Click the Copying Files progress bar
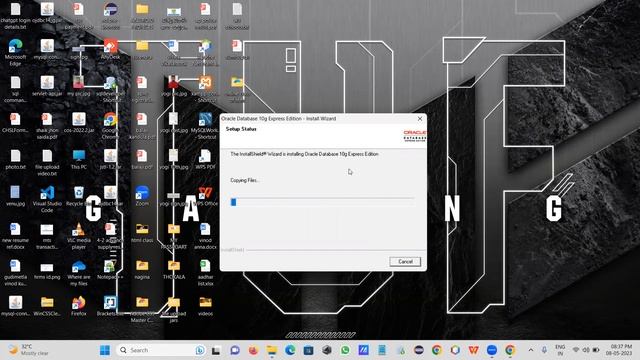This screenshot has width=640, height=360. coord(322,202)
